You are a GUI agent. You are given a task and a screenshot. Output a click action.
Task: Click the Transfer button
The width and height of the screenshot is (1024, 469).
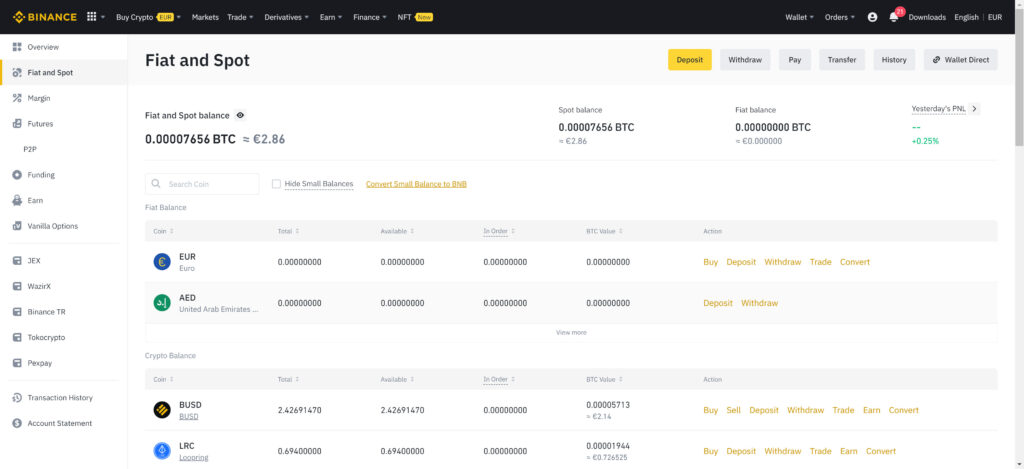(842, 59)
